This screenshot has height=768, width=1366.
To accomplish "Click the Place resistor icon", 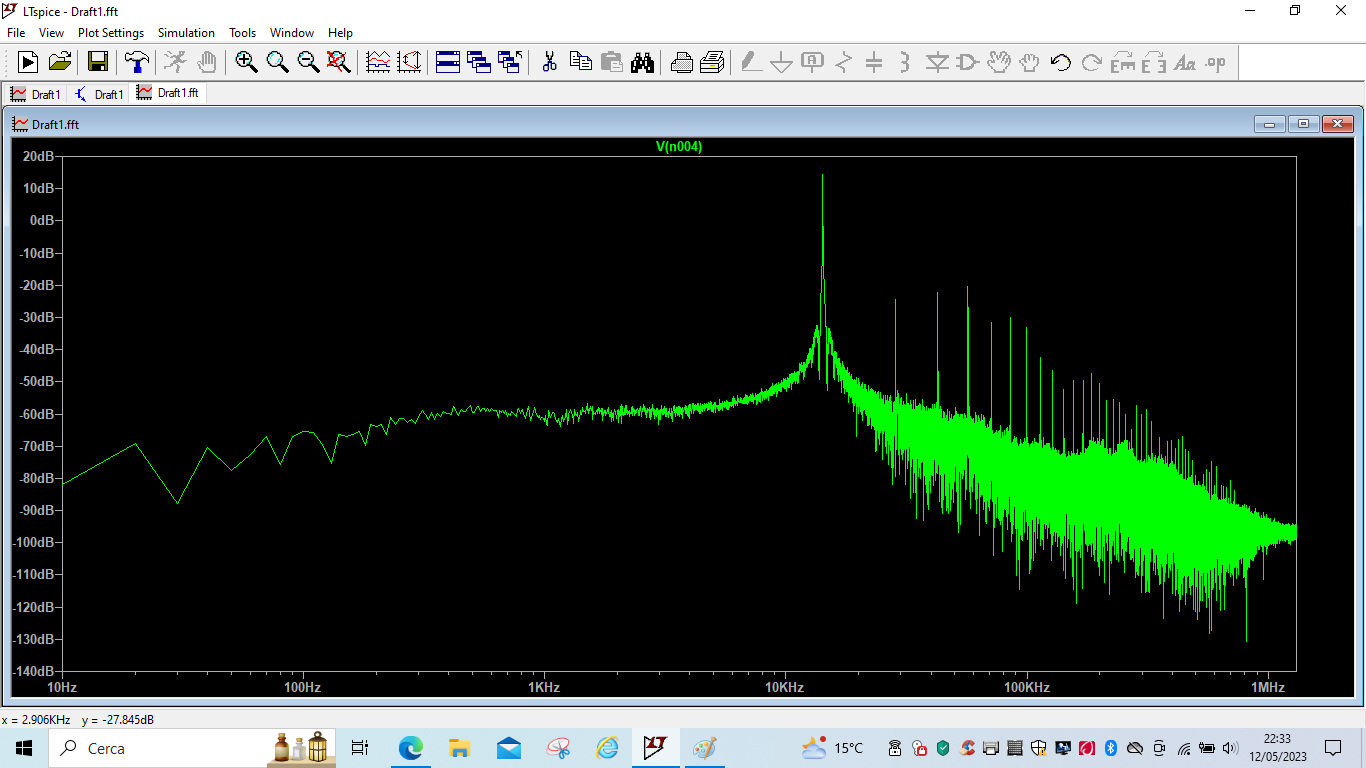I will click(x=843, y=62).
